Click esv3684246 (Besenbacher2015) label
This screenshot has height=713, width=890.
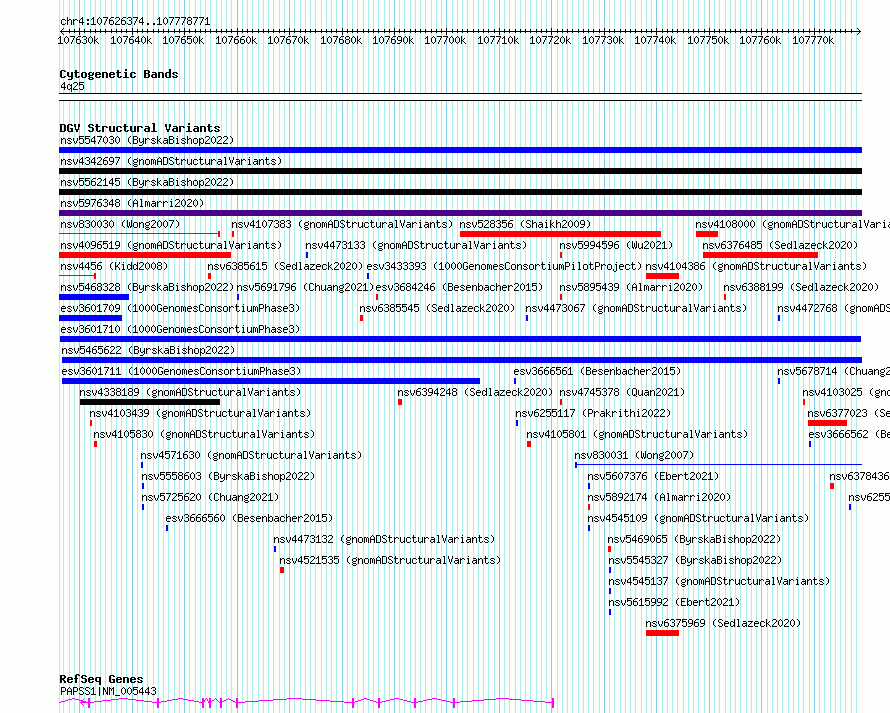point(459,287)
